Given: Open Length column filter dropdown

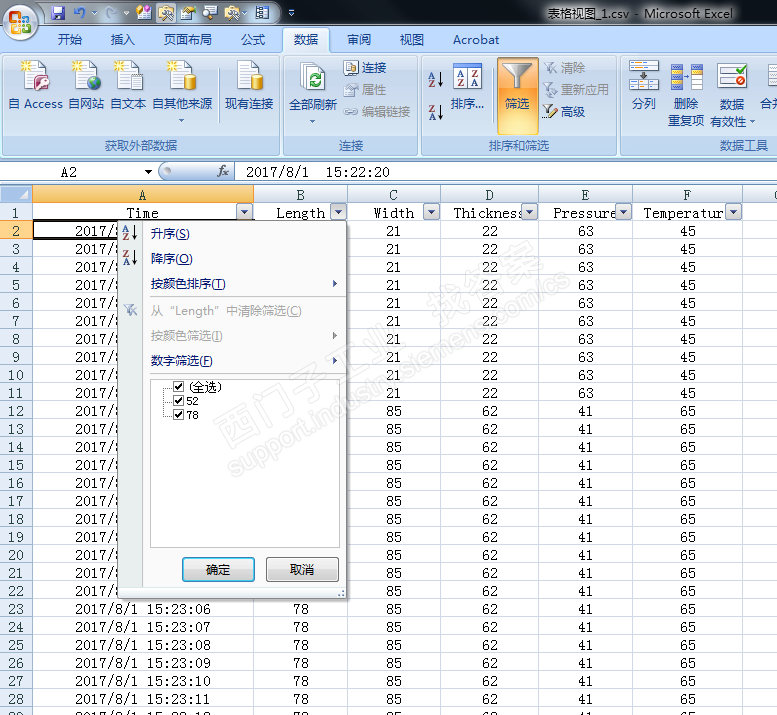Looking at the screenshot, I should (338, 213).
